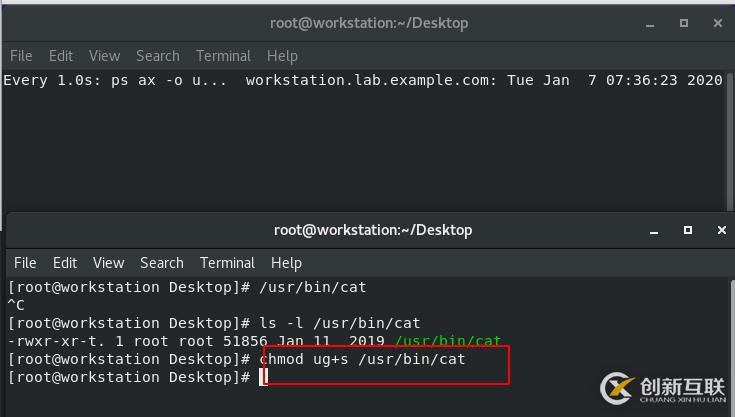
Task: Open Help menu in the back terminal
Action: (282, 56)
